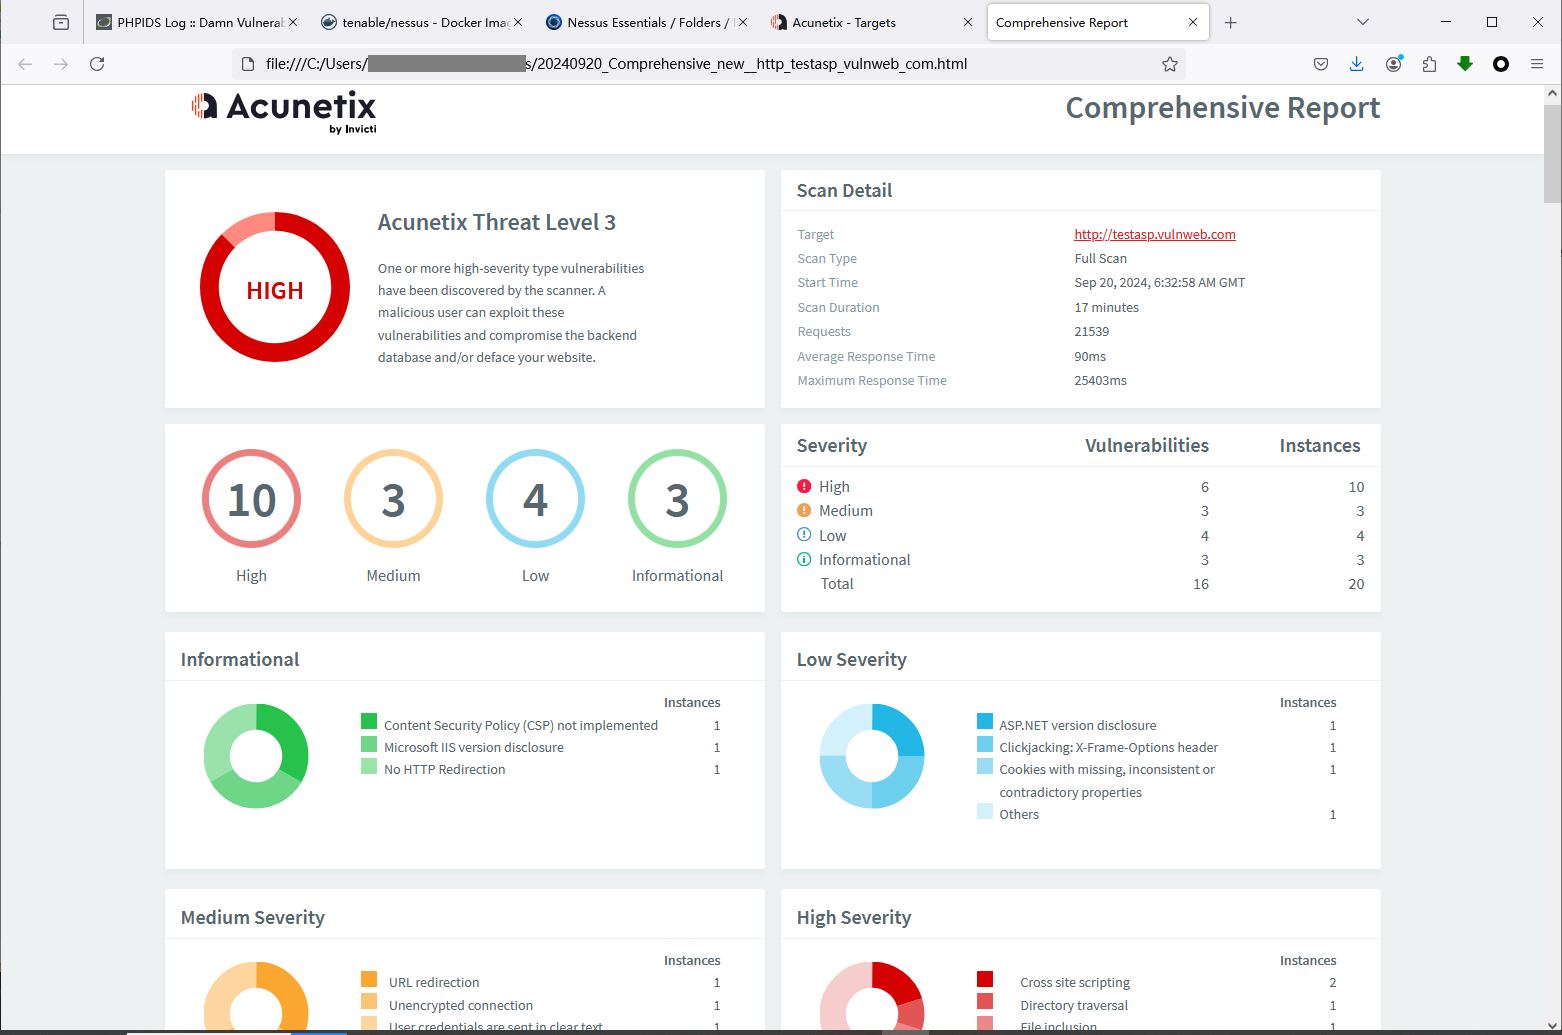Go forward to the next page
This screenshot has height=1035, width=1562.
click(61, 64)
